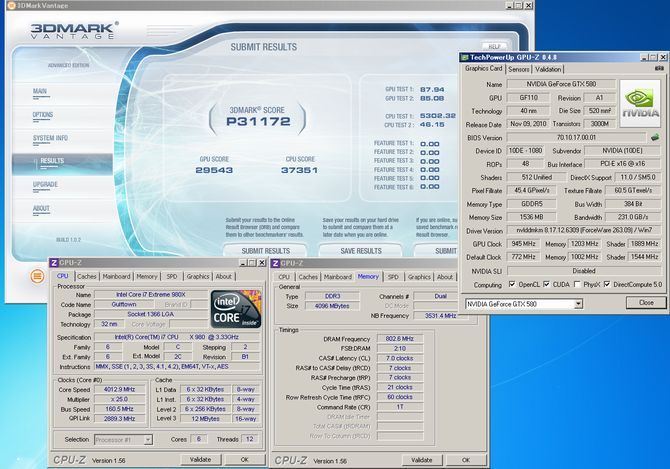Open the Memory tab in left CPU-Z
This screenshot has height=469, width=670.
click(x=147, y=276)
